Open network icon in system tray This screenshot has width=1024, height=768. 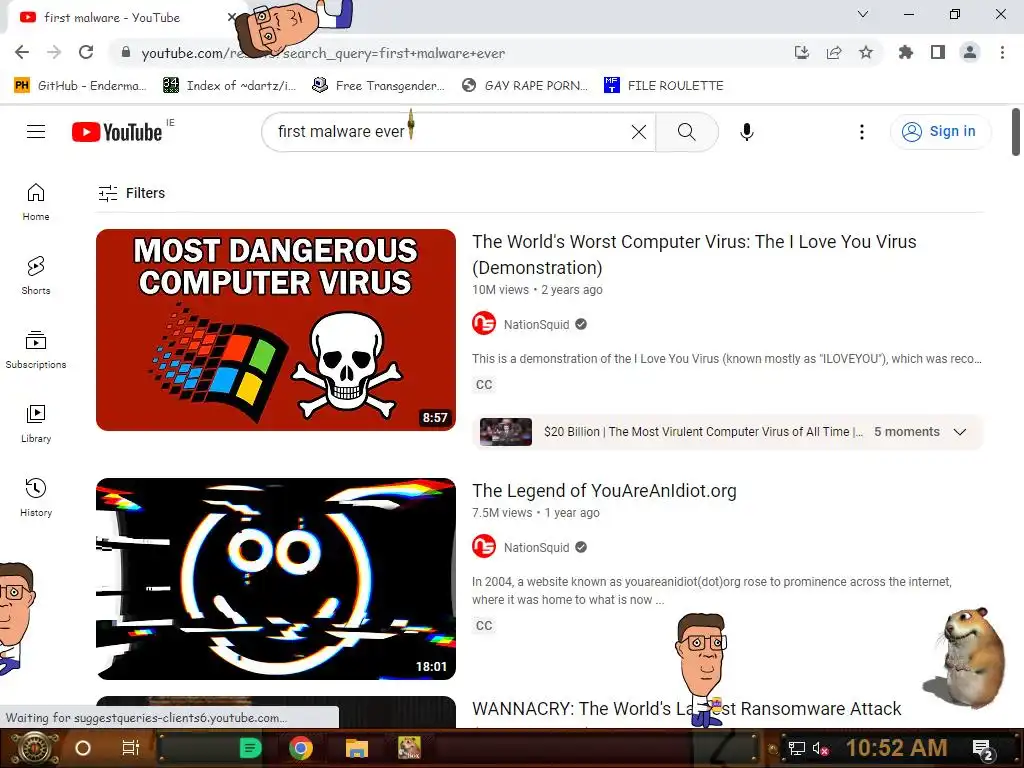tap(797, 749)
